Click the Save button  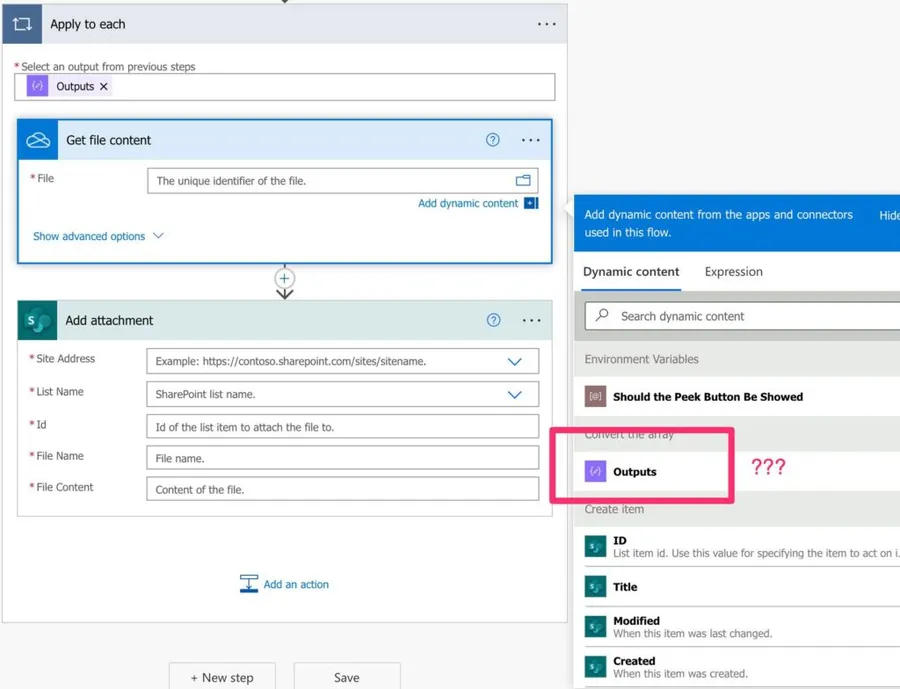(x=346, y=677)
